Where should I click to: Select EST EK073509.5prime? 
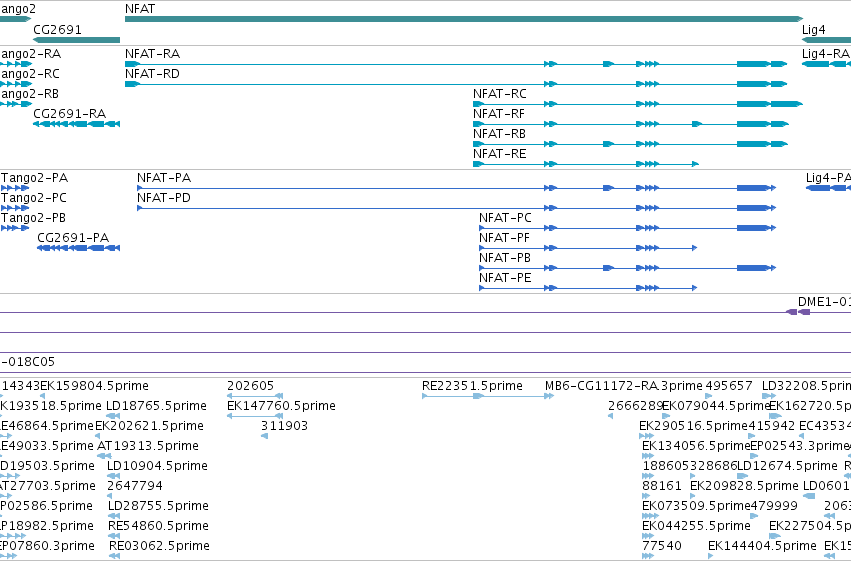pos(696,506)
